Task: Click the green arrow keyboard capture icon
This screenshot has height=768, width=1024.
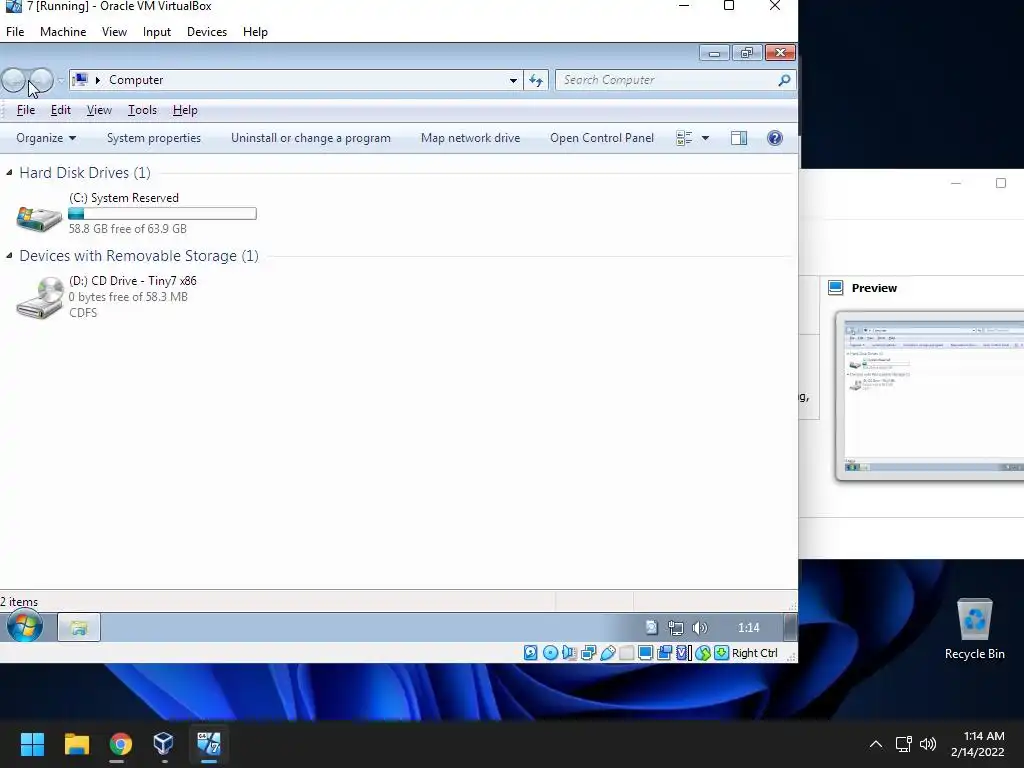Action: tap(721, 652)
